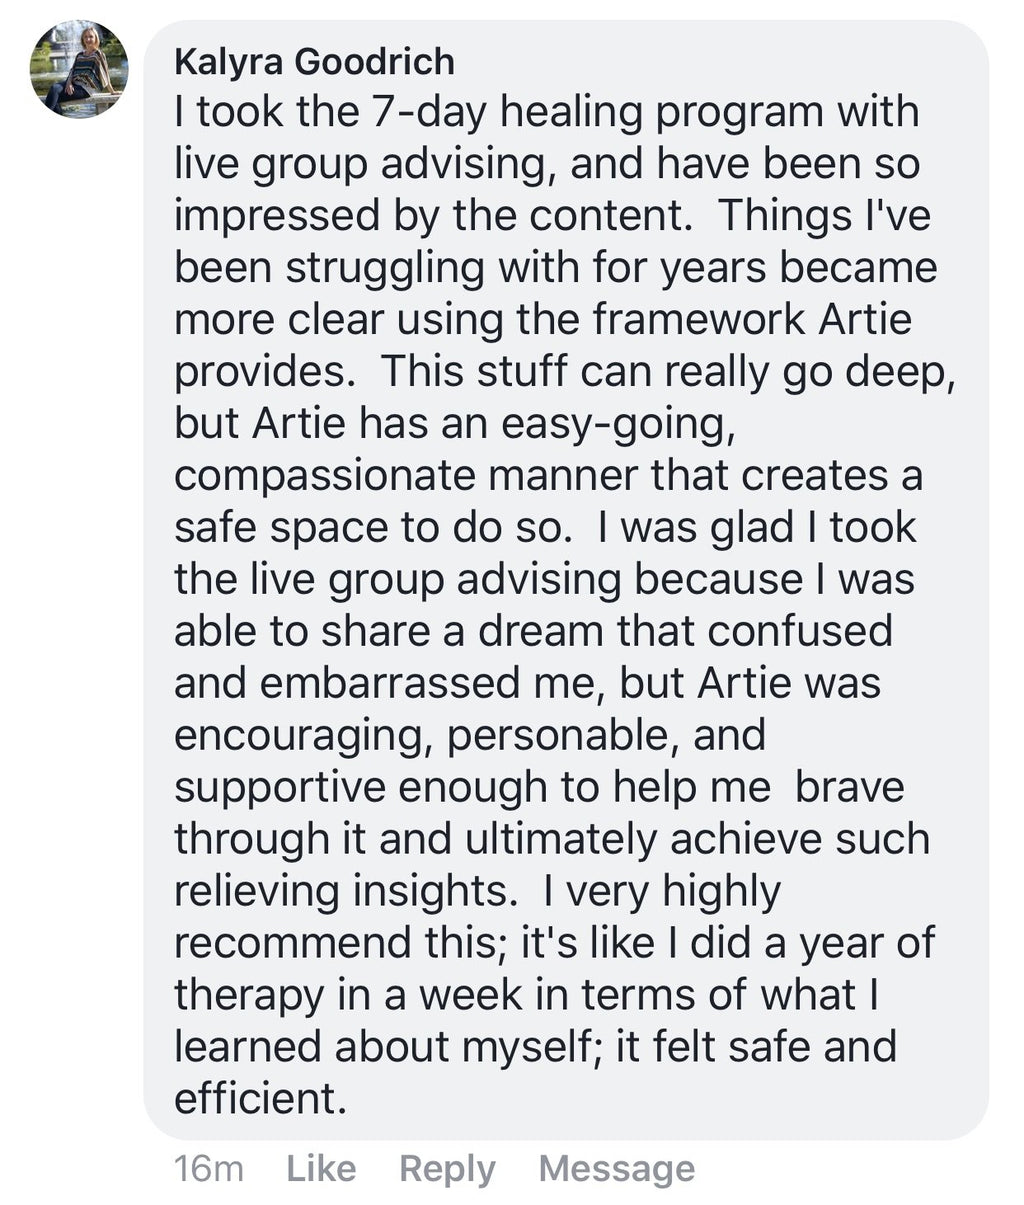
Task: Message the comment author
Action: (x=616, y=1168)
